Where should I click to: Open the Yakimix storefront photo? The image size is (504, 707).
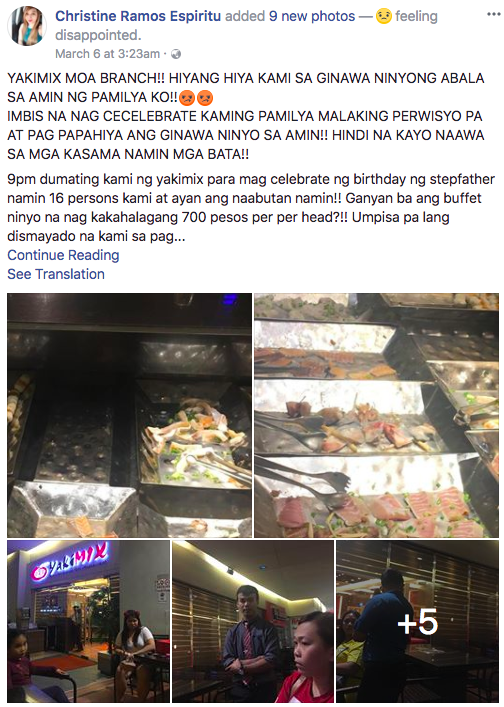88,621
